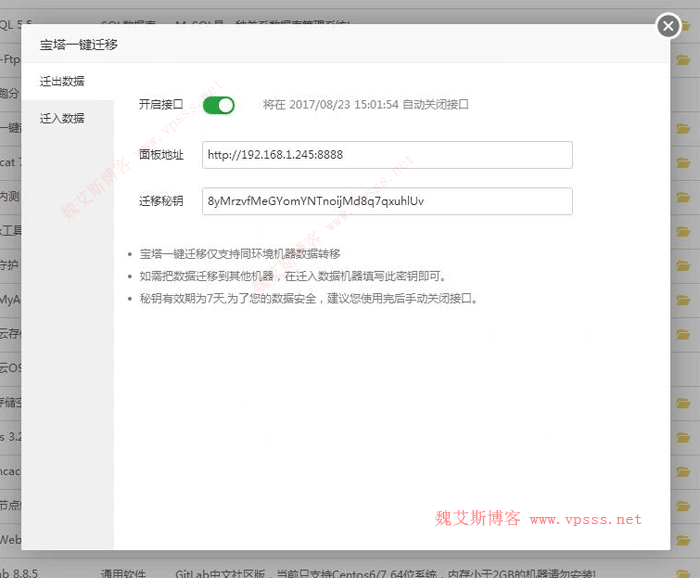This screenshot has height=578, width=700.
Task: Focus the 面板地址 URL input field
Action: pos(387,155)
